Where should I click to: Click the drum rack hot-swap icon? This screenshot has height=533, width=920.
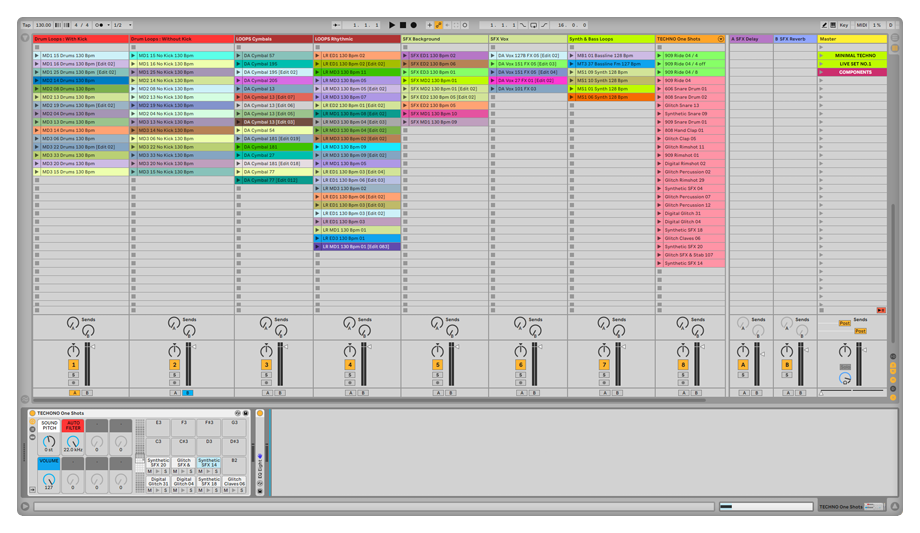point(238,413)
